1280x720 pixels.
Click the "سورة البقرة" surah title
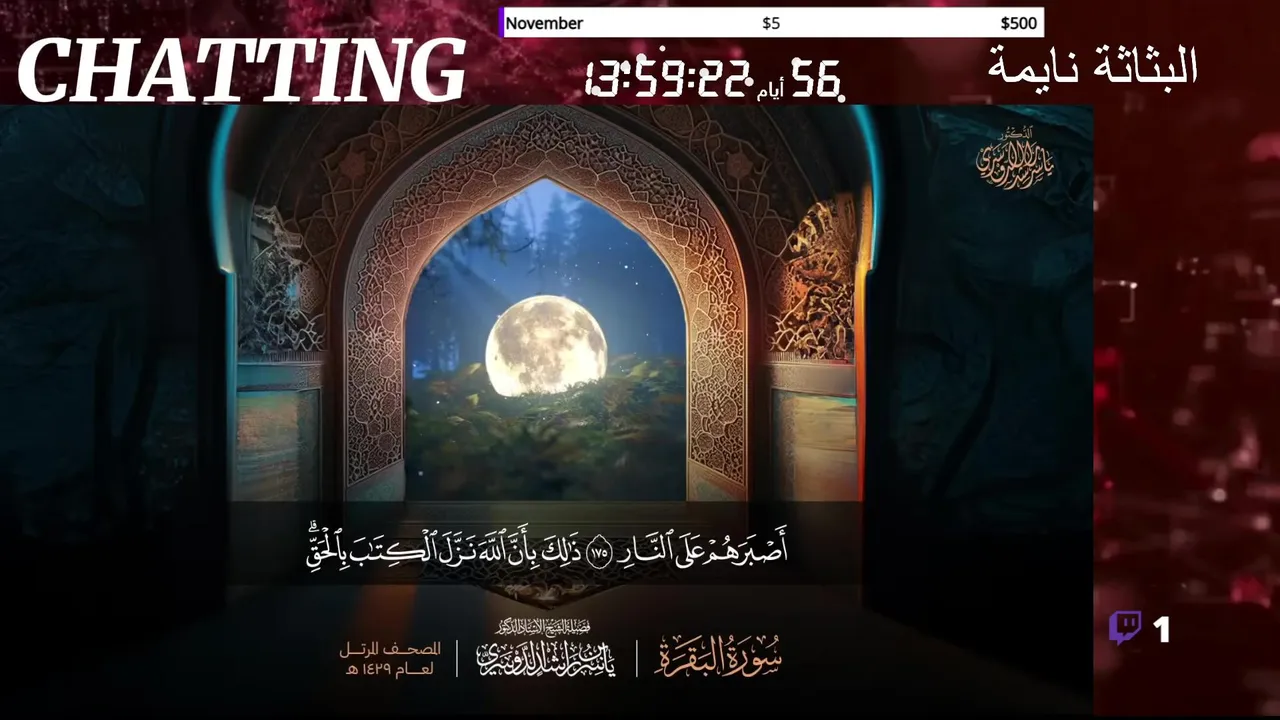point(719,657)
